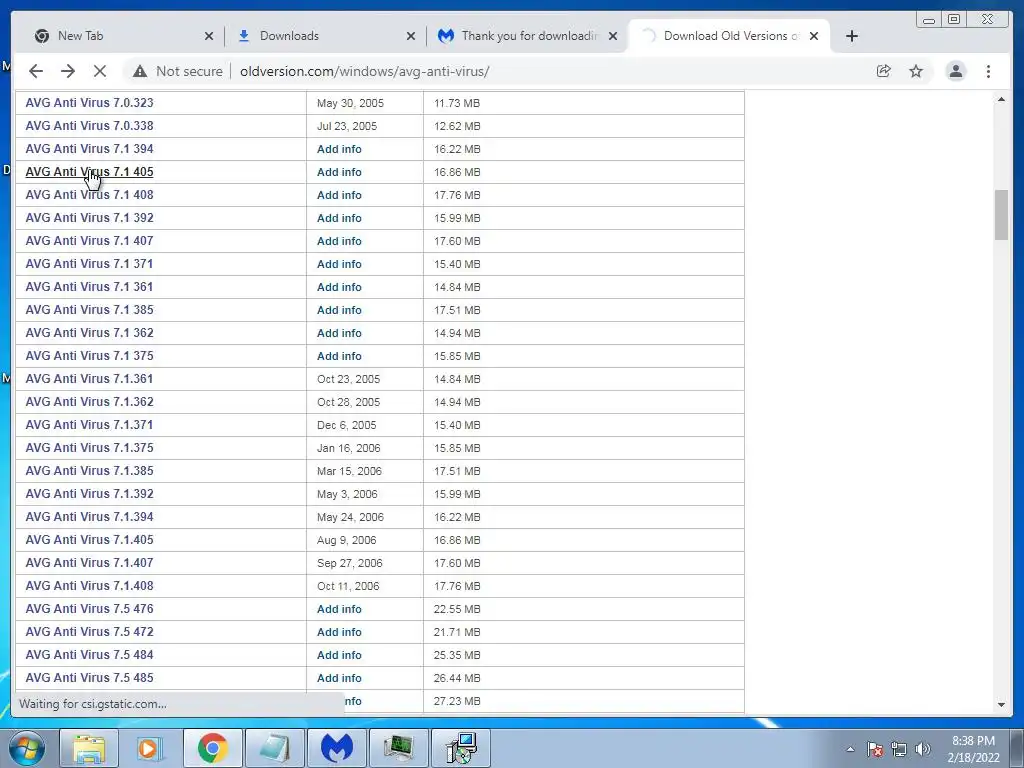Open the Chrome profile menu
This screenshot has height=768, width=1024.
[x=955, y=71]
